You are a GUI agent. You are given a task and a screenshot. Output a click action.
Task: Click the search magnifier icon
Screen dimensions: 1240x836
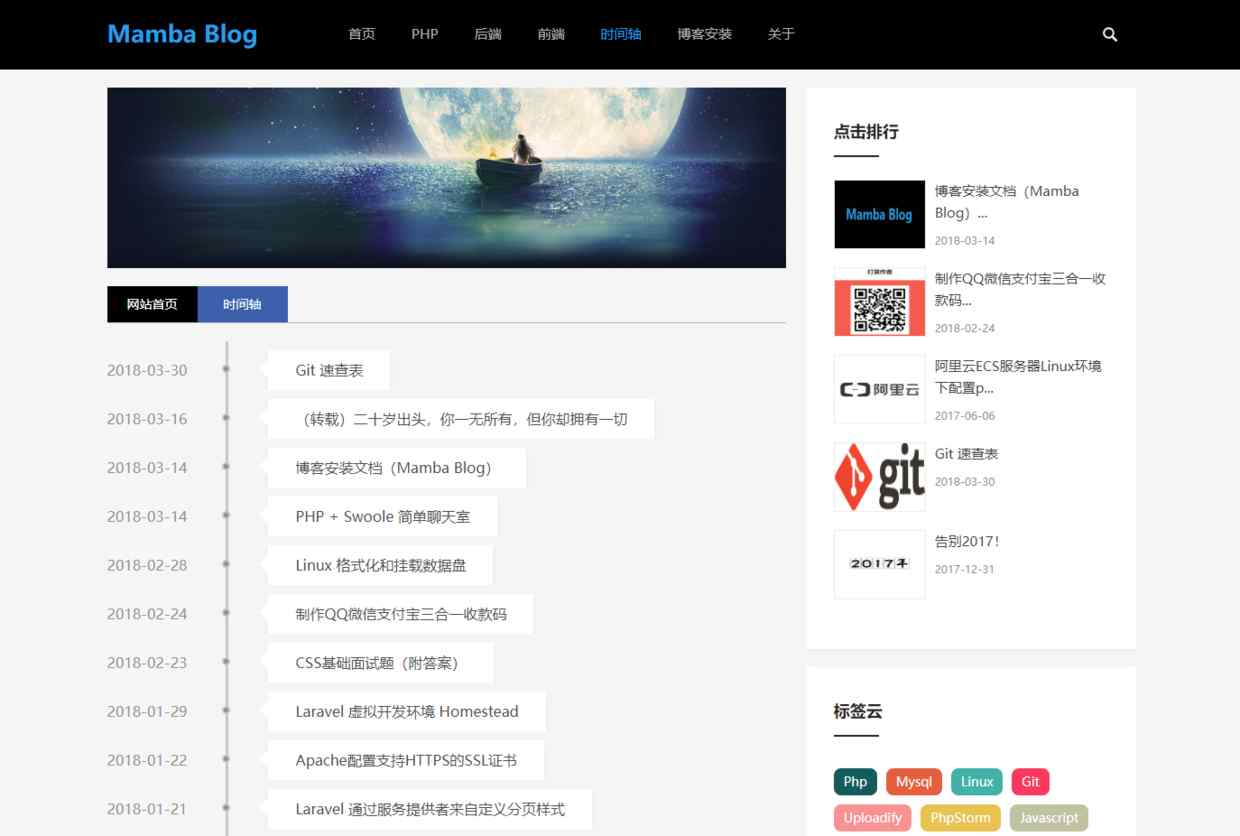click(1109, 34)
